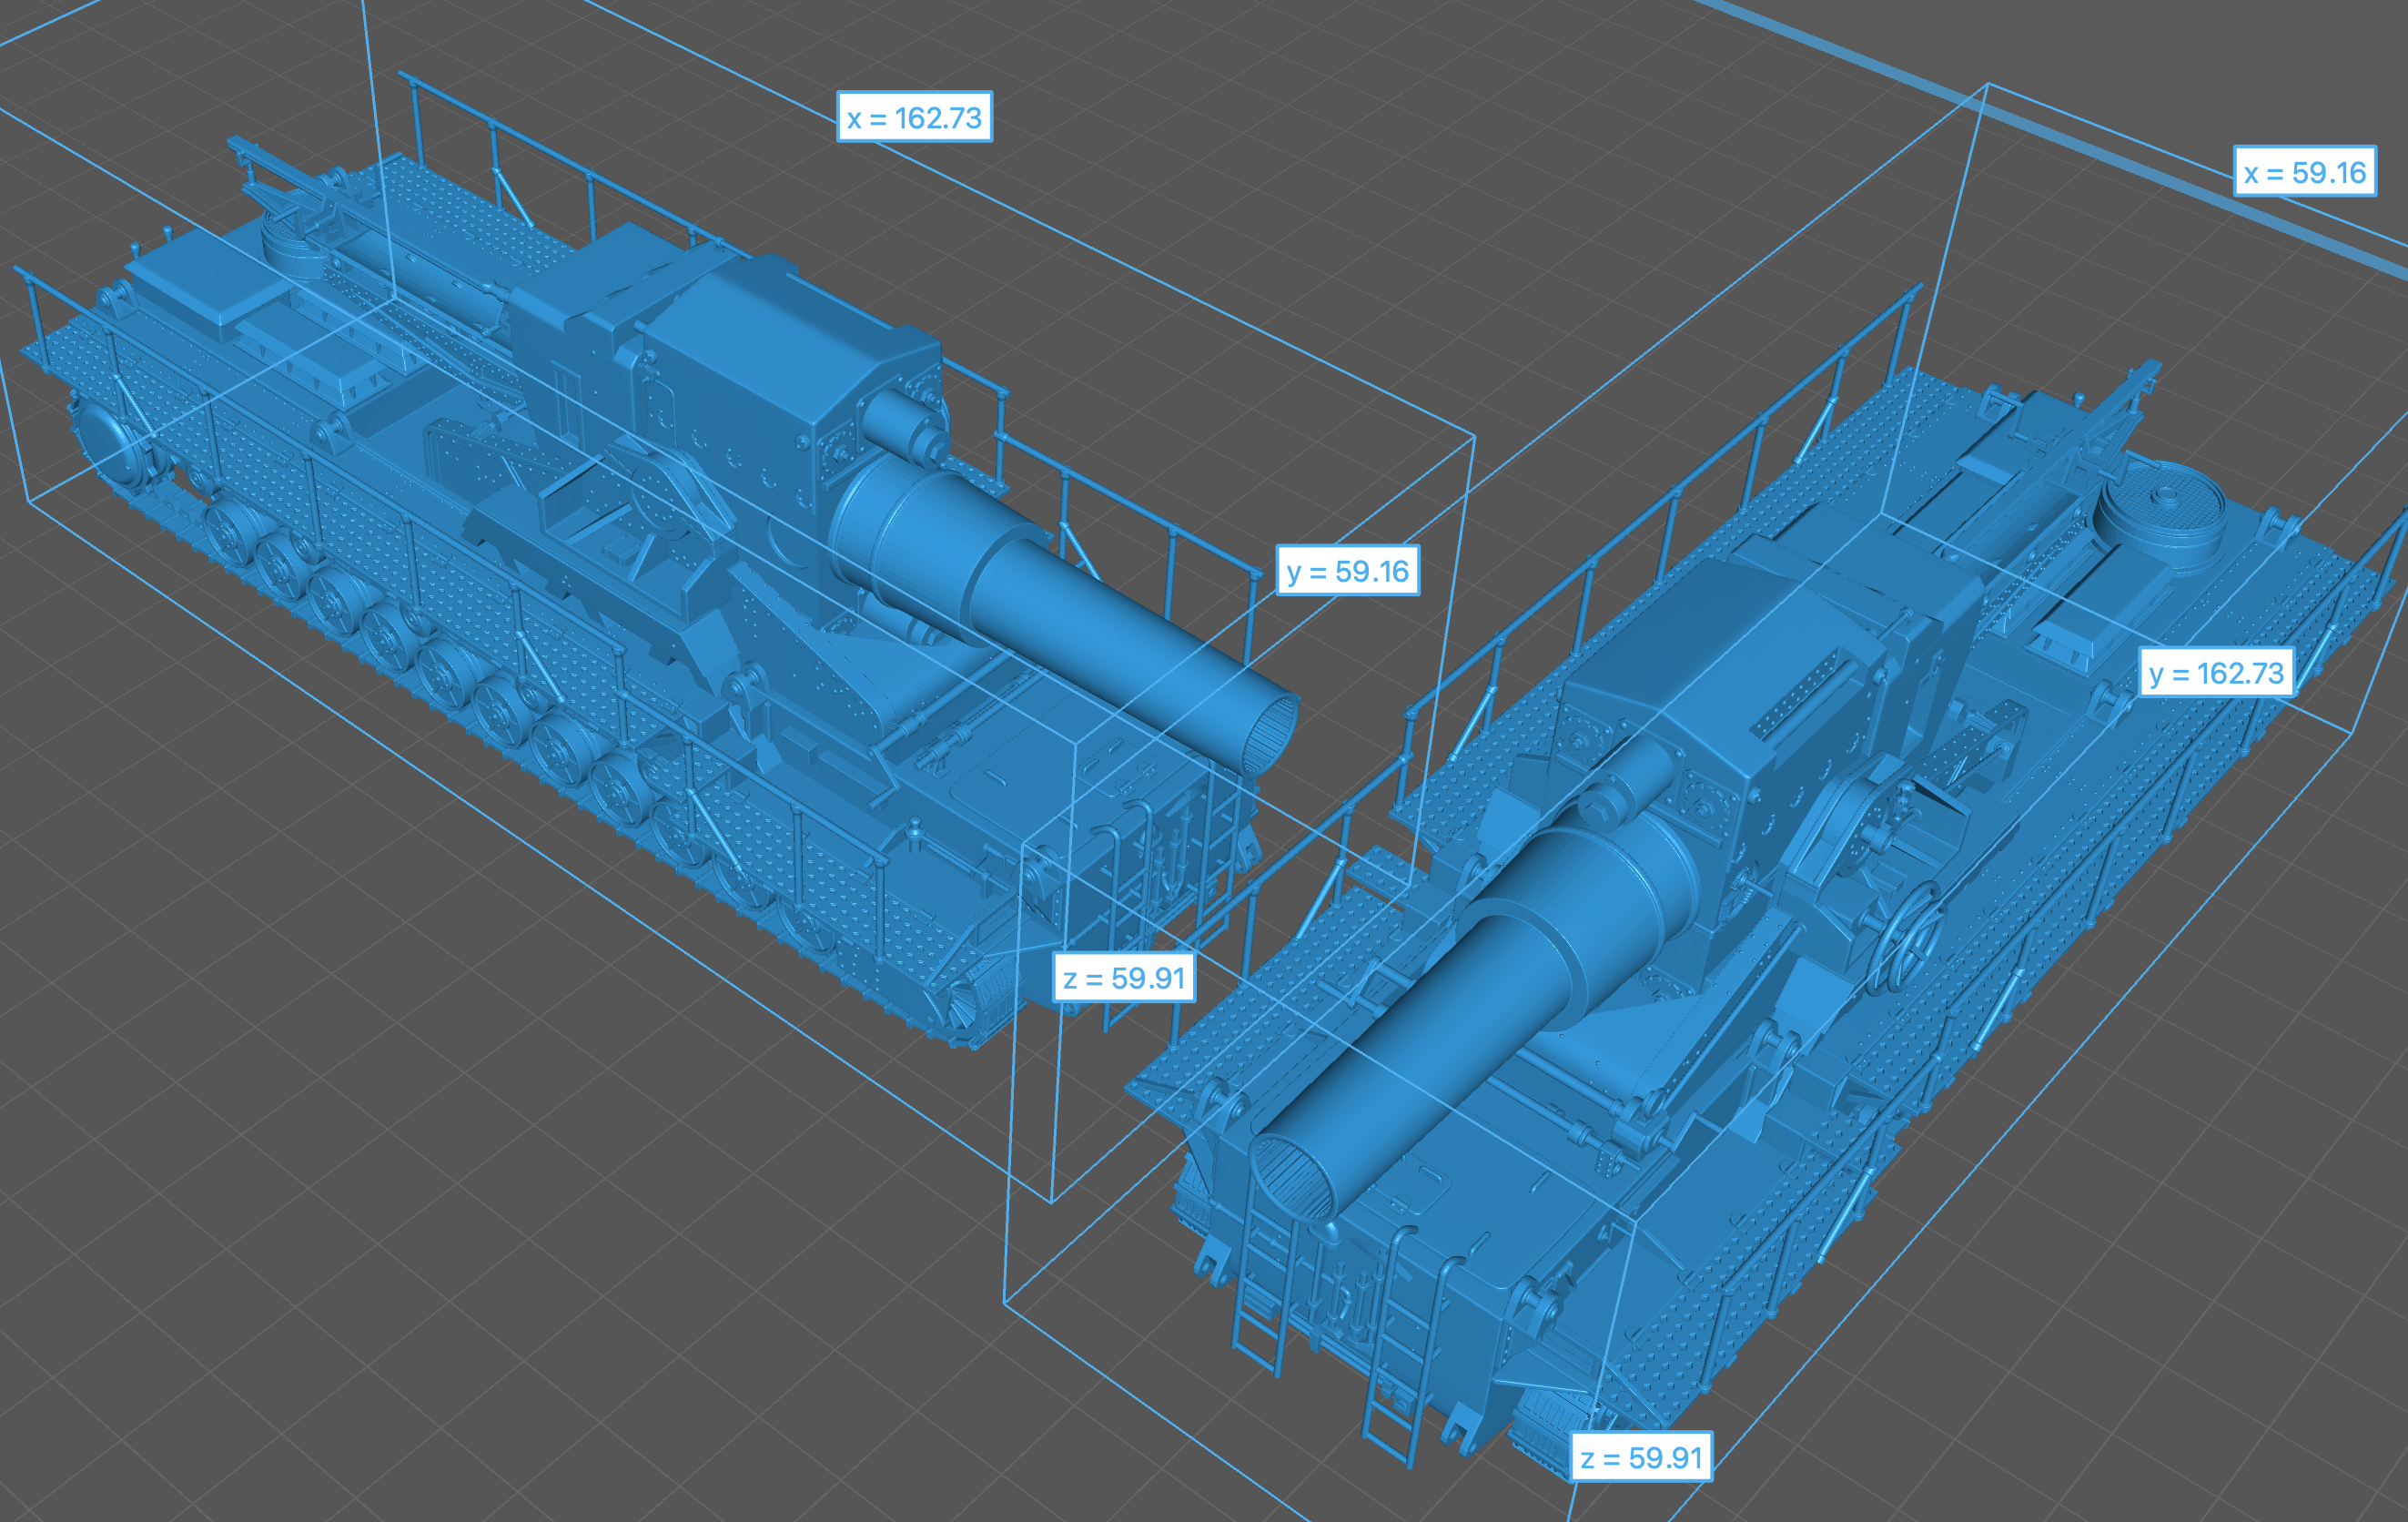Click the thick blue build plate edge line
Image resolution: width=2408 pixels, height=1522 pixels.
(x=2050, y=130)
